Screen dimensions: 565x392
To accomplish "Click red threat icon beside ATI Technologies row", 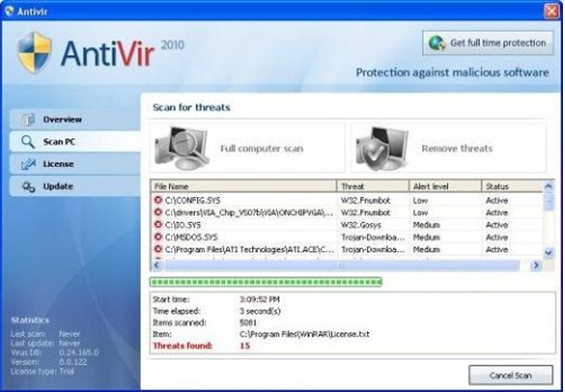I will [x=158, y=249].
